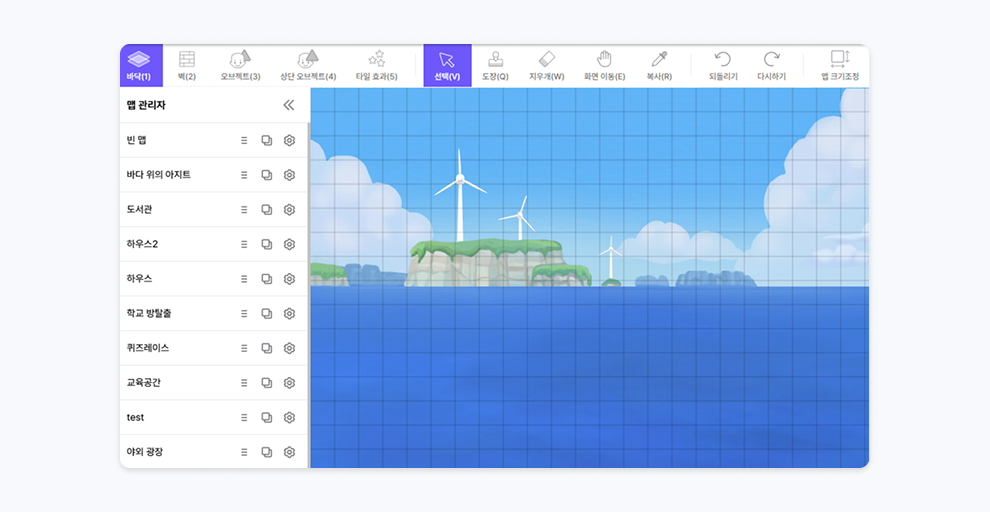This screenshot has height=512, width=990.
Task: Activate the 선택(V) selection tool
Action: 447,66
